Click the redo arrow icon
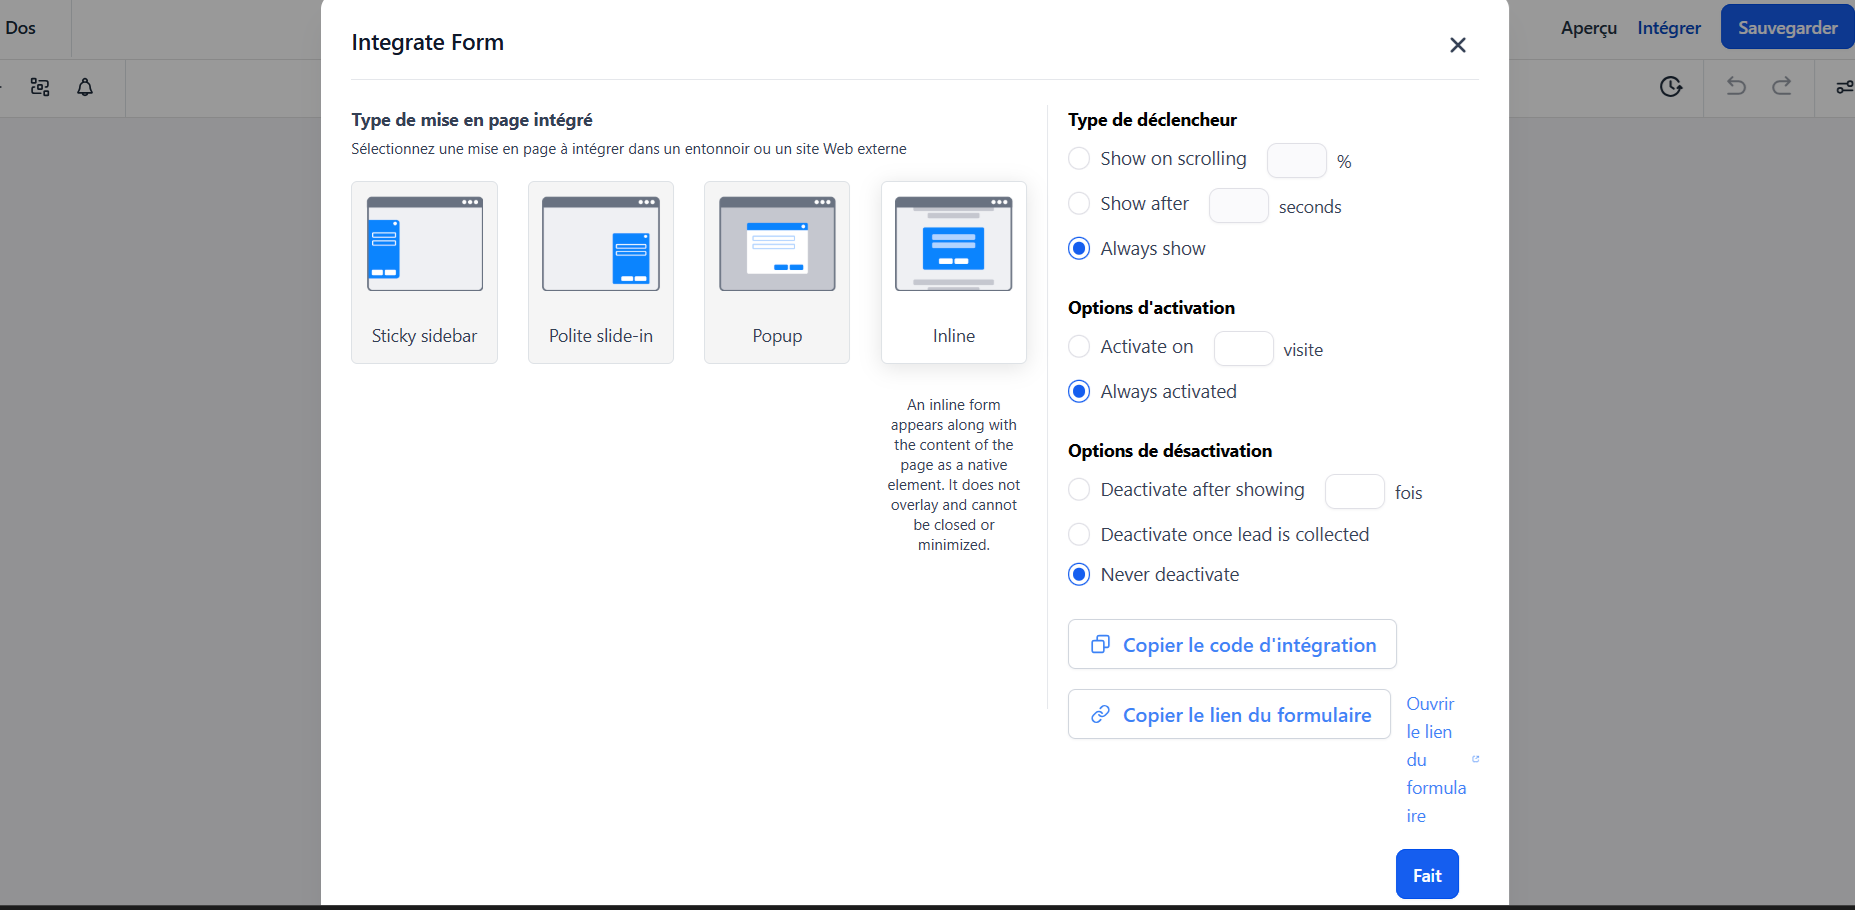Image resolution: width=1855 pixels, height=910 pixels. (x=1782, y=86)
